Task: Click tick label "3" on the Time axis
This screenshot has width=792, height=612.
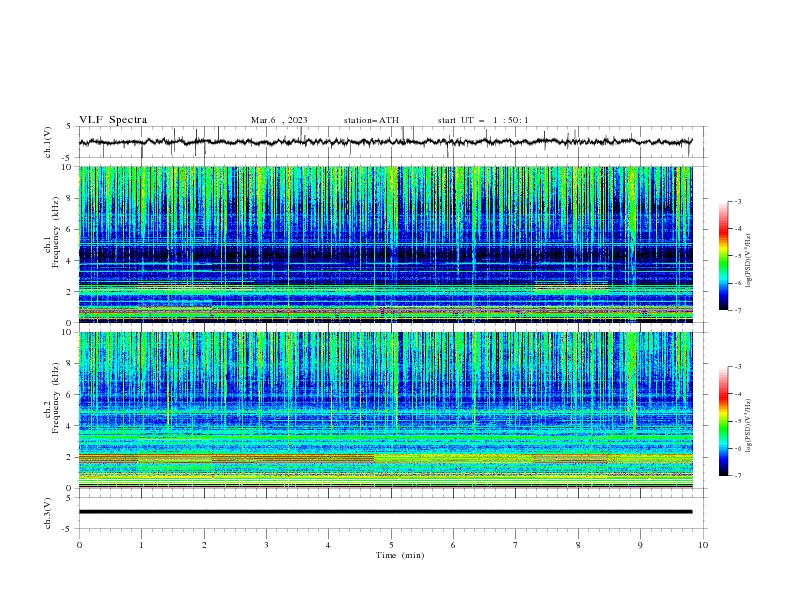Action: point(266,545)
